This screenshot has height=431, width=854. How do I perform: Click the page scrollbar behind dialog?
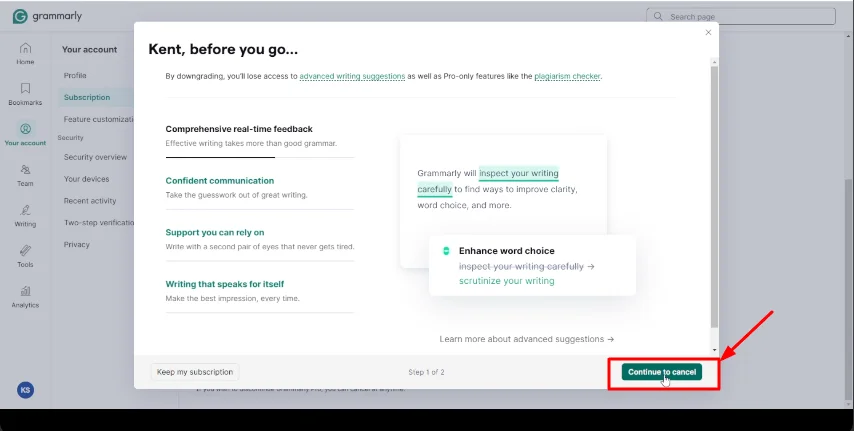(x=849, y=289)
